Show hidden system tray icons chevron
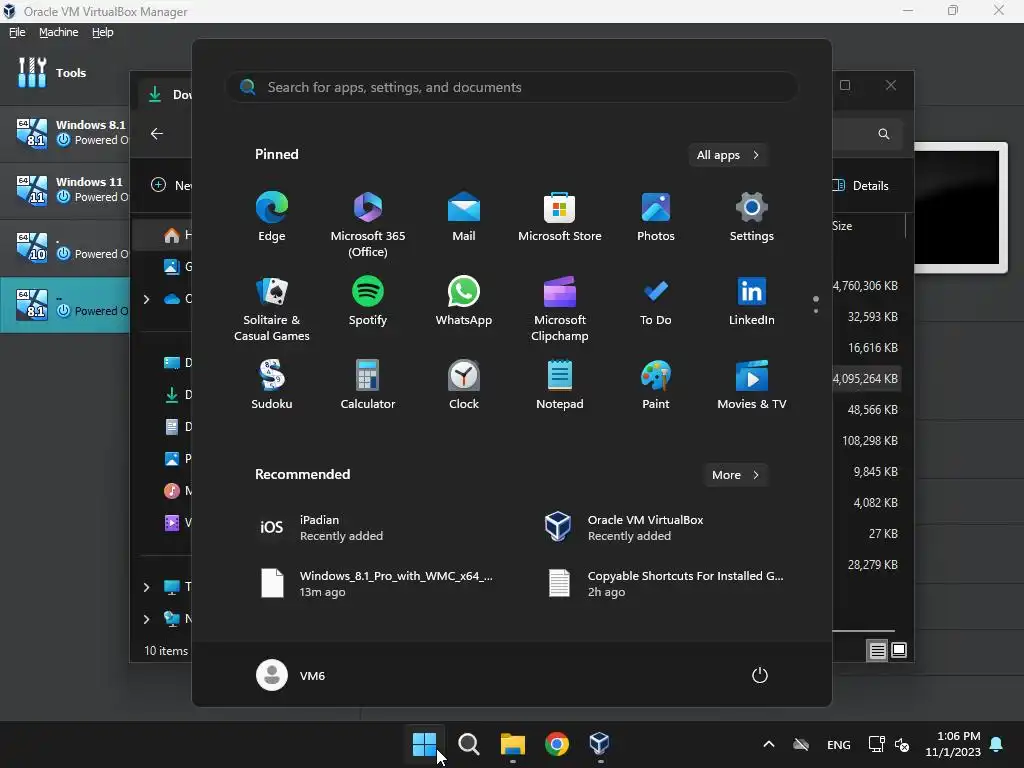The width and height of the screenshot is (1024, 768). tap(769, 744)
